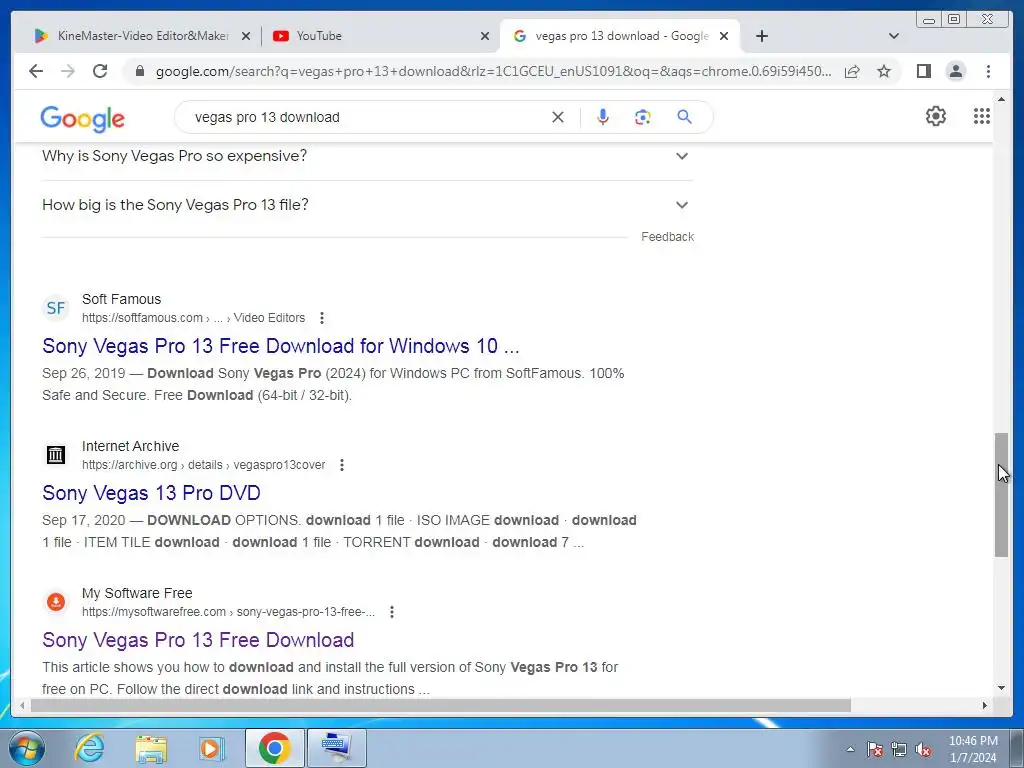Click the browser address bar URL
The image size is (1024, 768).
(x=494, y=71)
